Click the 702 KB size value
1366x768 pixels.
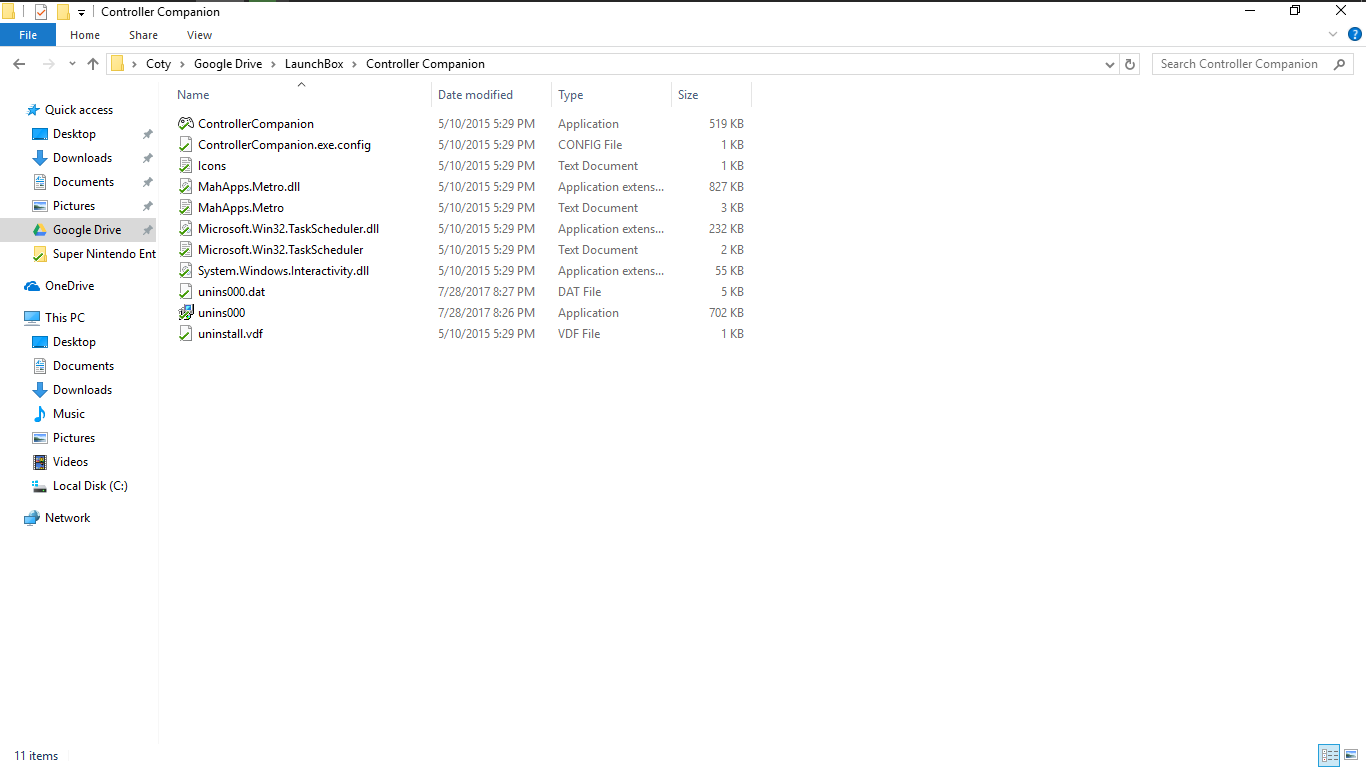coord(726,313)
